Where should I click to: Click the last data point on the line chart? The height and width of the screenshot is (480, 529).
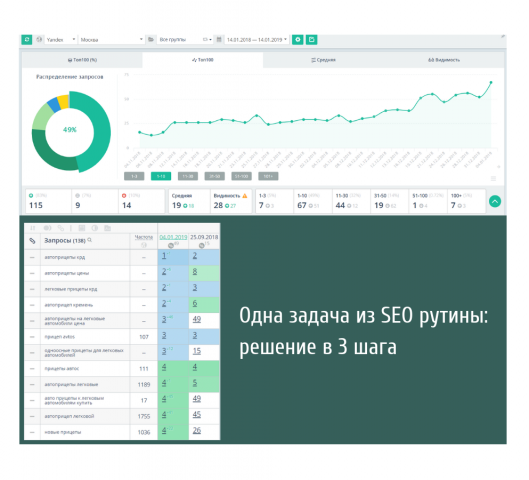(491, 82)
